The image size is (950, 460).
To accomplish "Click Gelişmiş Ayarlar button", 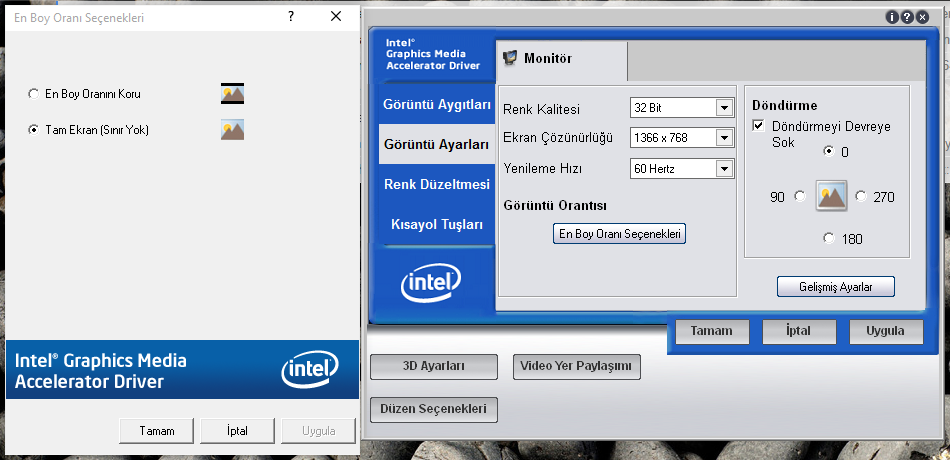I will click(835, 287).
